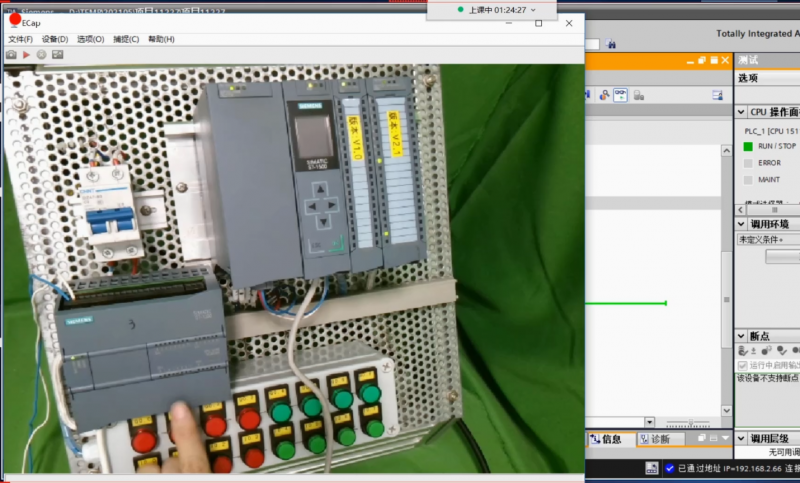
Task: Open the 文件(F) menu
Action: pyautogui.click(x=21, y=39)
